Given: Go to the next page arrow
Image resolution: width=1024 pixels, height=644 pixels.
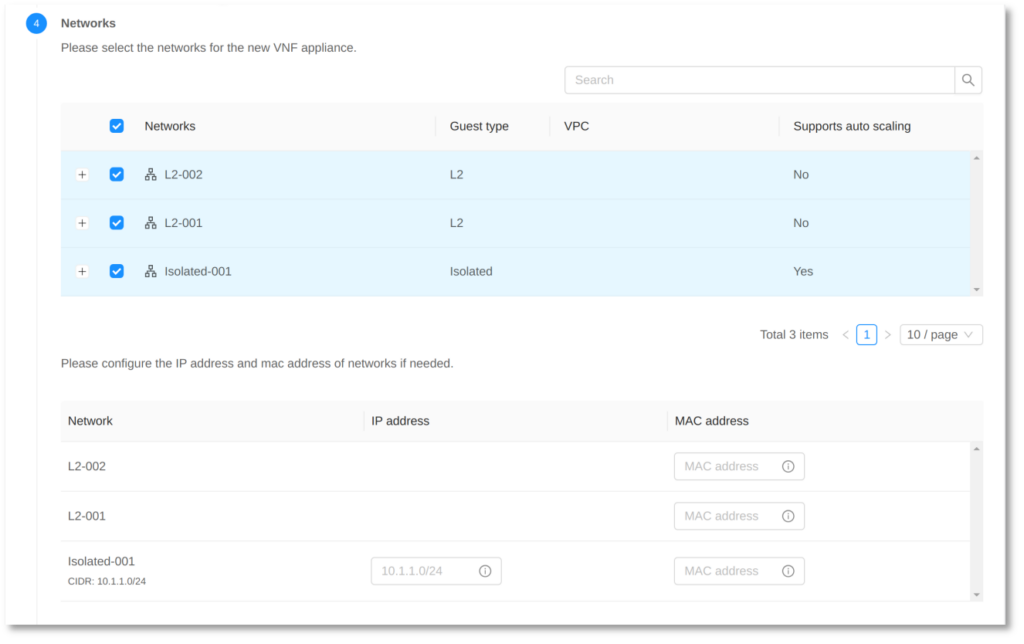Looking at the screenshot, I should tap(888, 334).
